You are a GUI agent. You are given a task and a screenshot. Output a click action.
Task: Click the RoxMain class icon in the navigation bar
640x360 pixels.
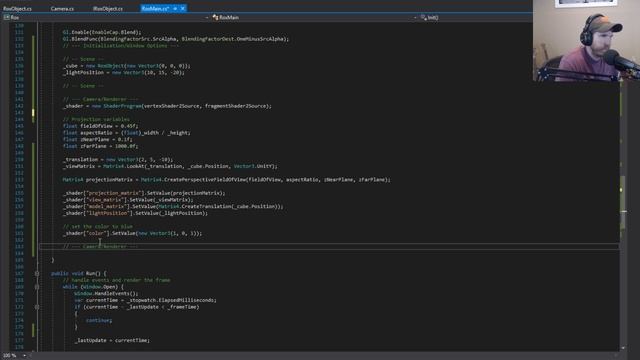point(215,18)
